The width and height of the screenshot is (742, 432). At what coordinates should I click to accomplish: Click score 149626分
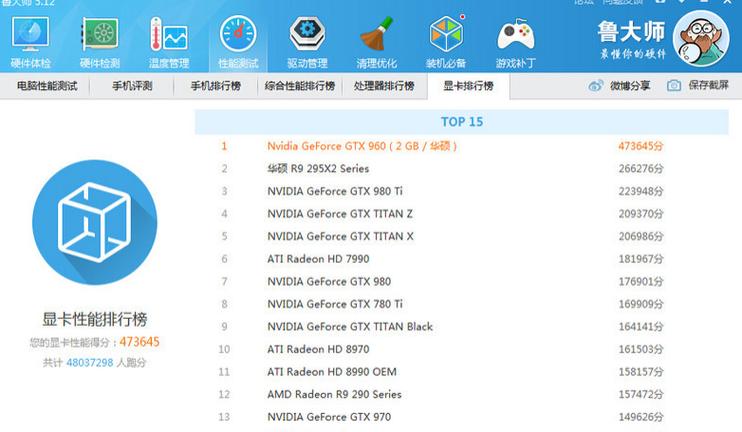(641, 417)
